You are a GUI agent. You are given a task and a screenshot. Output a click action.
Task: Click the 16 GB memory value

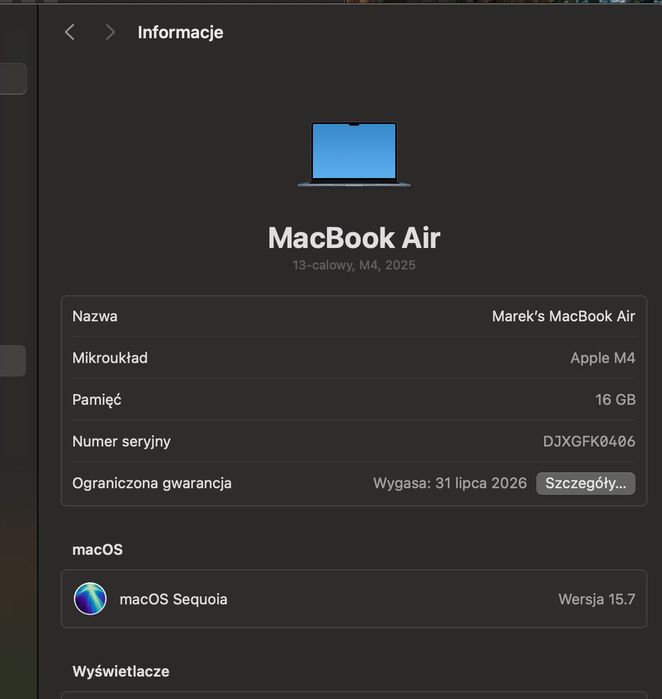(615, 400)
